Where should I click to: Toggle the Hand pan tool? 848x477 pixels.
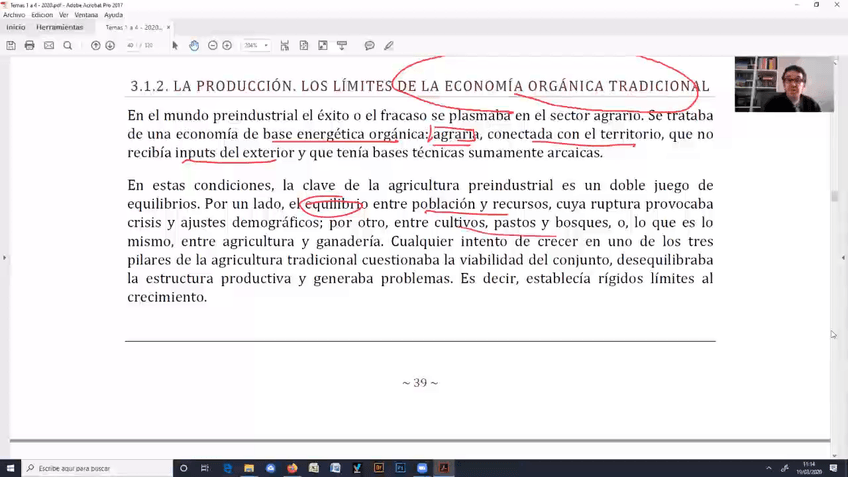tap(194, 45)
